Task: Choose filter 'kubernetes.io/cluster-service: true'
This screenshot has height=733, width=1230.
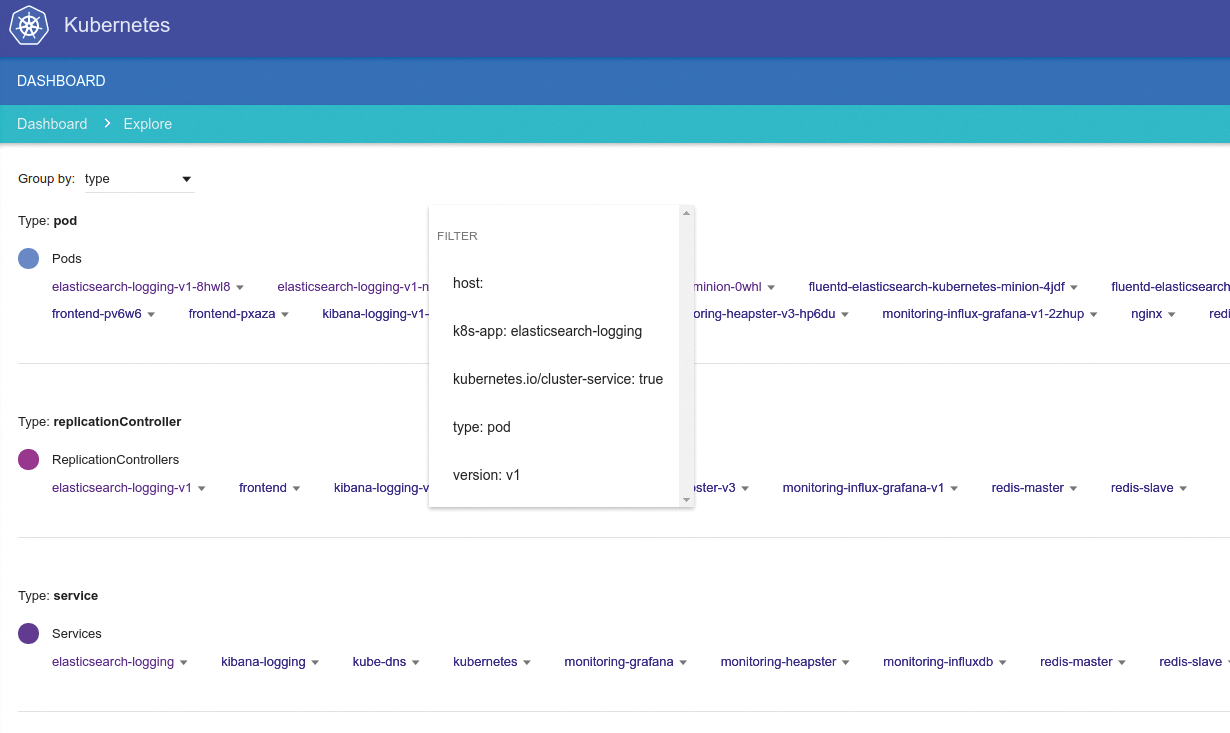Action: (554, 379)
